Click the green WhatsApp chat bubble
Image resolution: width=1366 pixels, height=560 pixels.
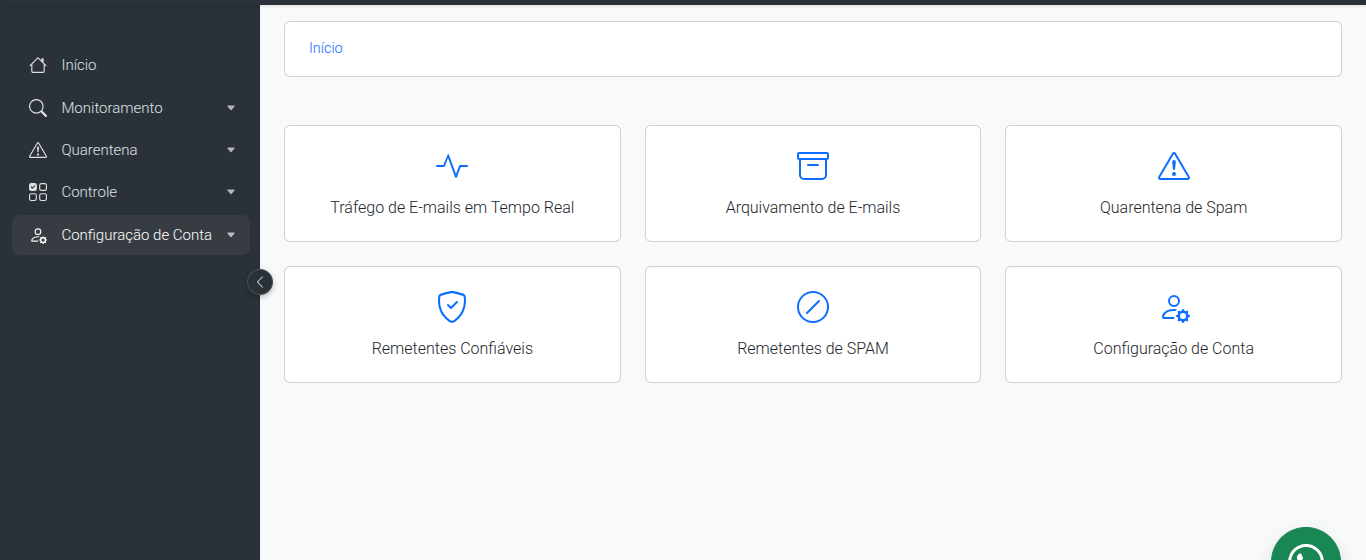click(x=1306, y=544)
